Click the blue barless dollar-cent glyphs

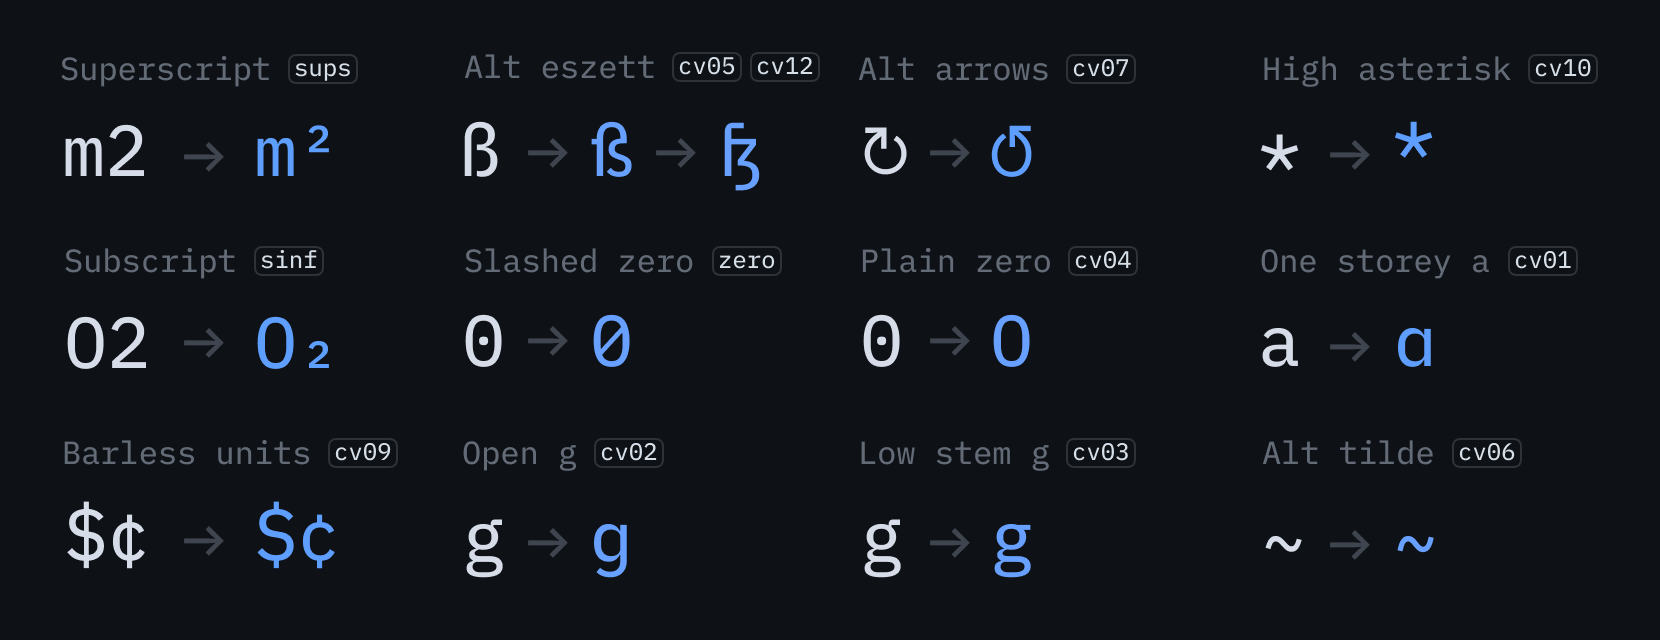click(296, 538)
